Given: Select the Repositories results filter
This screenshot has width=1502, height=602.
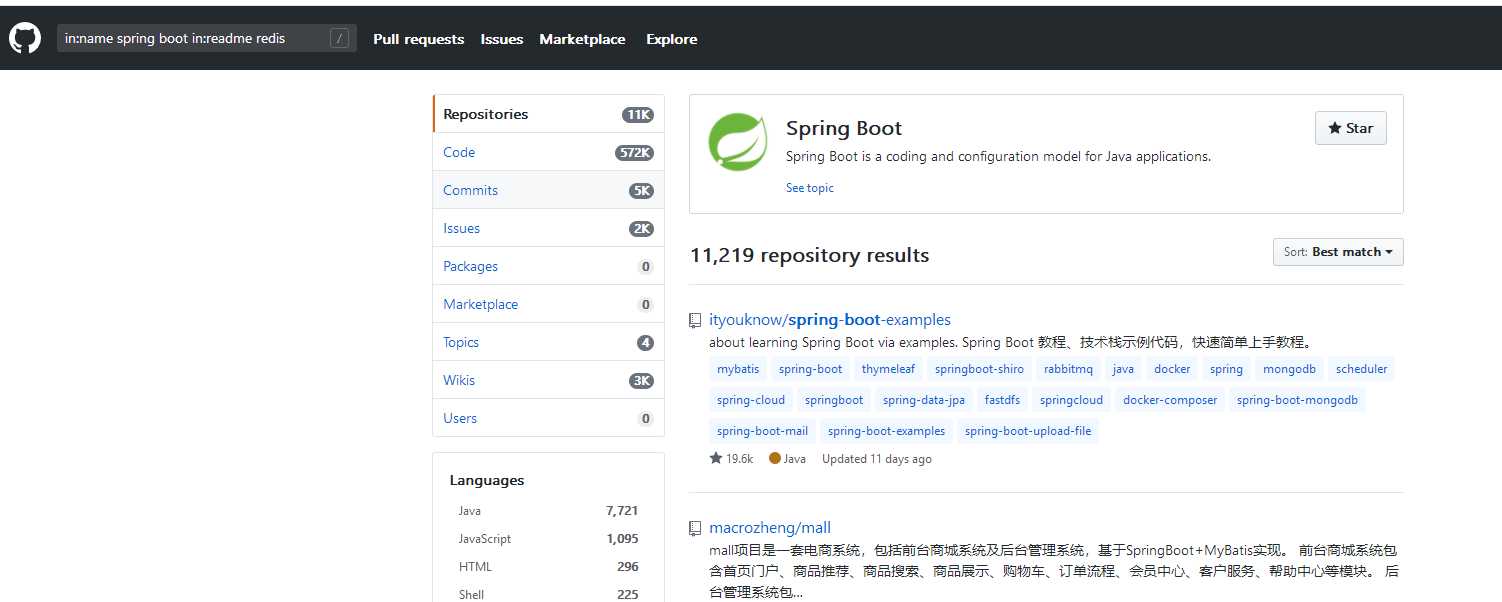Looking at the screenshot, I should pyautogui.click(x=548, y=114).
